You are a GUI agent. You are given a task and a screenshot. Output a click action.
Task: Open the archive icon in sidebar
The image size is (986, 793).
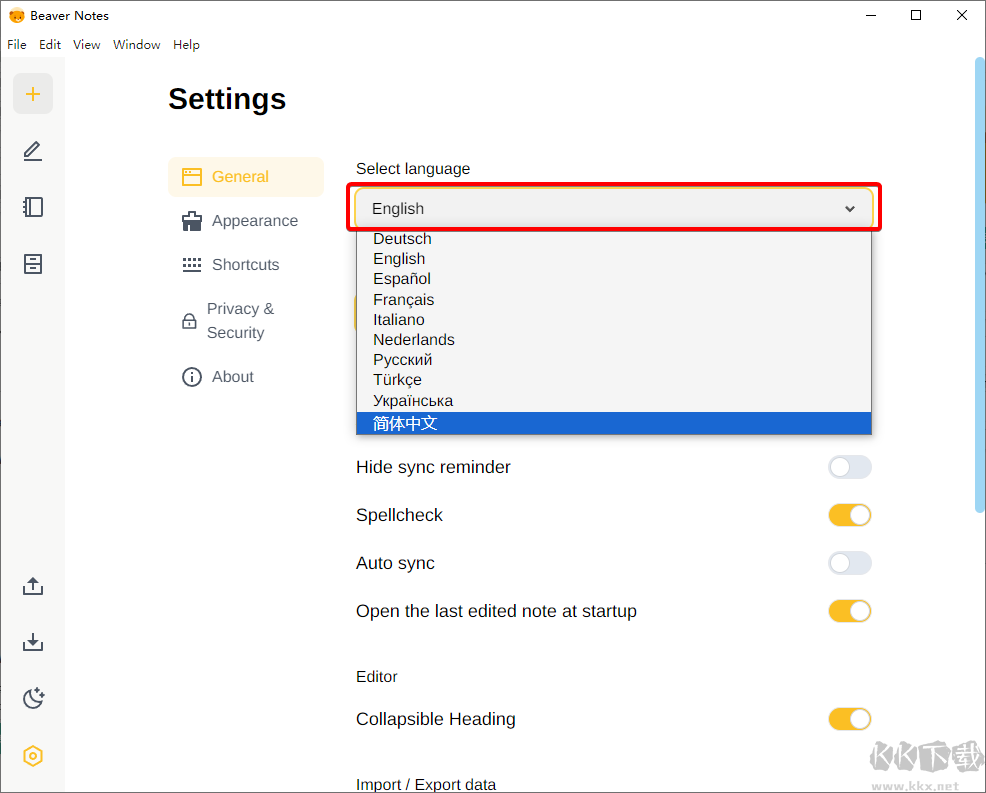[33, 264]
